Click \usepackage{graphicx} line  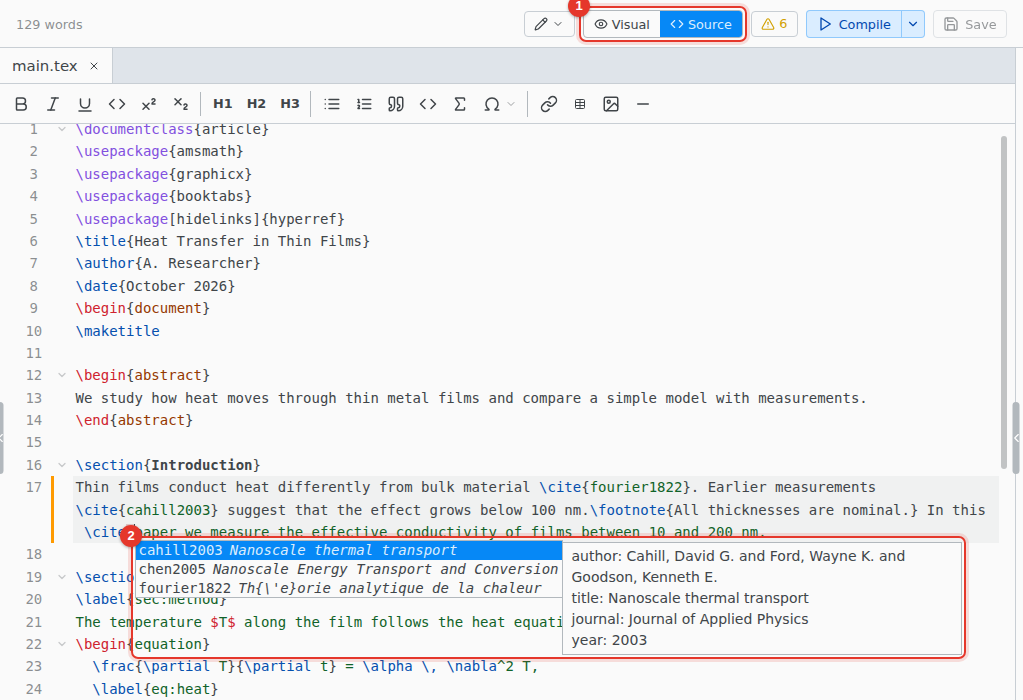(x=164, y=174)
